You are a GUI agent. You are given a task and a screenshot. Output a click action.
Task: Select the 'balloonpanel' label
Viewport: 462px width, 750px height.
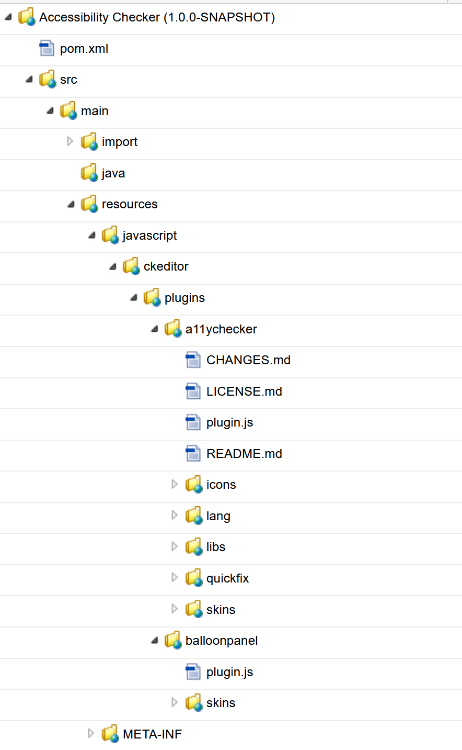pyautogui.click(x=221, y=641)
